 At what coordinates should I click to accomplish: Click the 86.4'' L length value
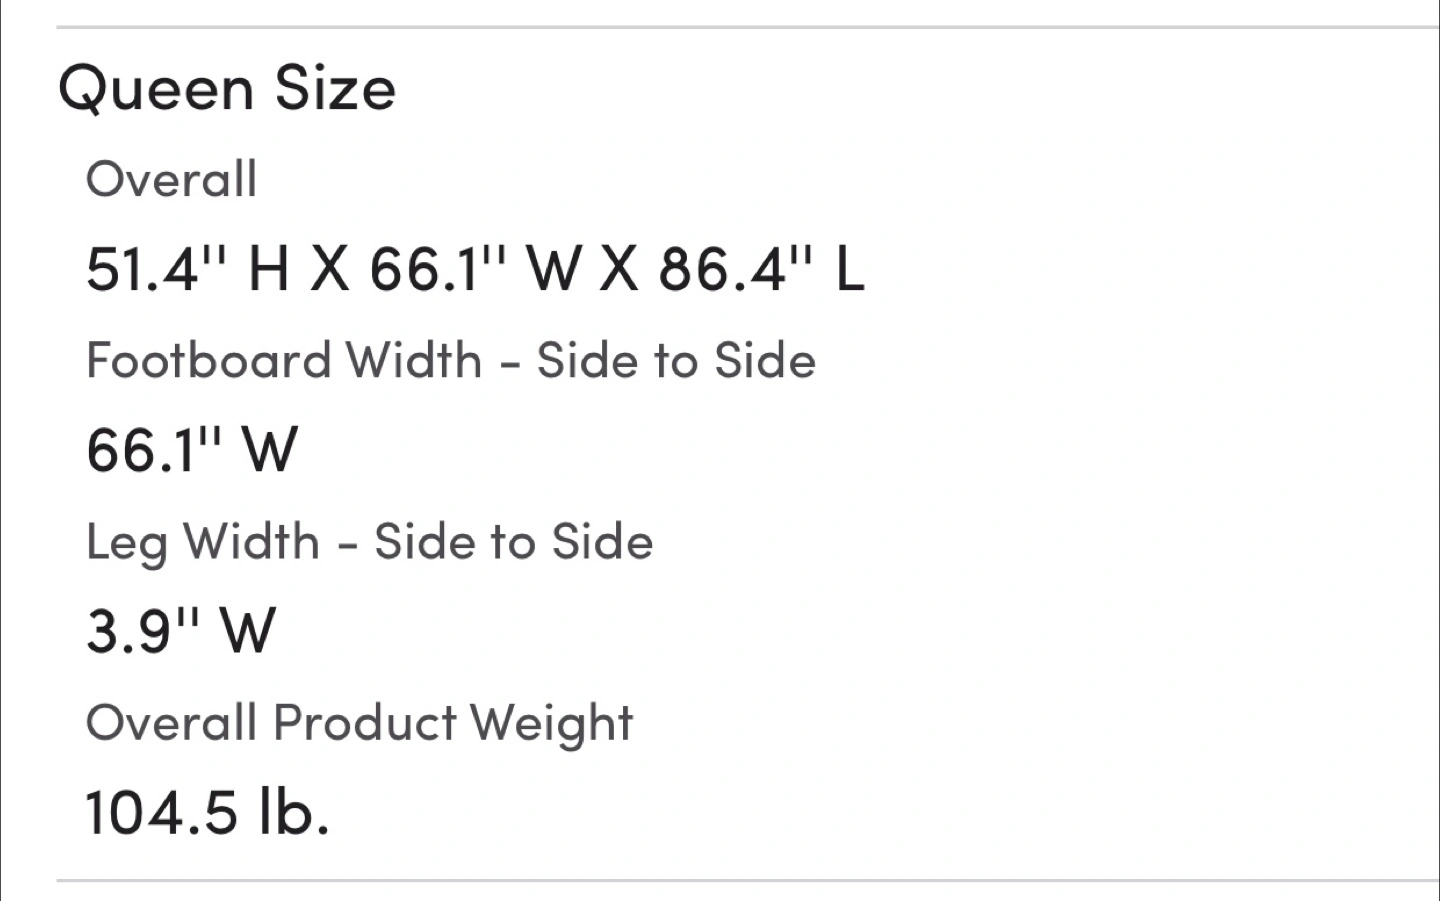(762, 270)
